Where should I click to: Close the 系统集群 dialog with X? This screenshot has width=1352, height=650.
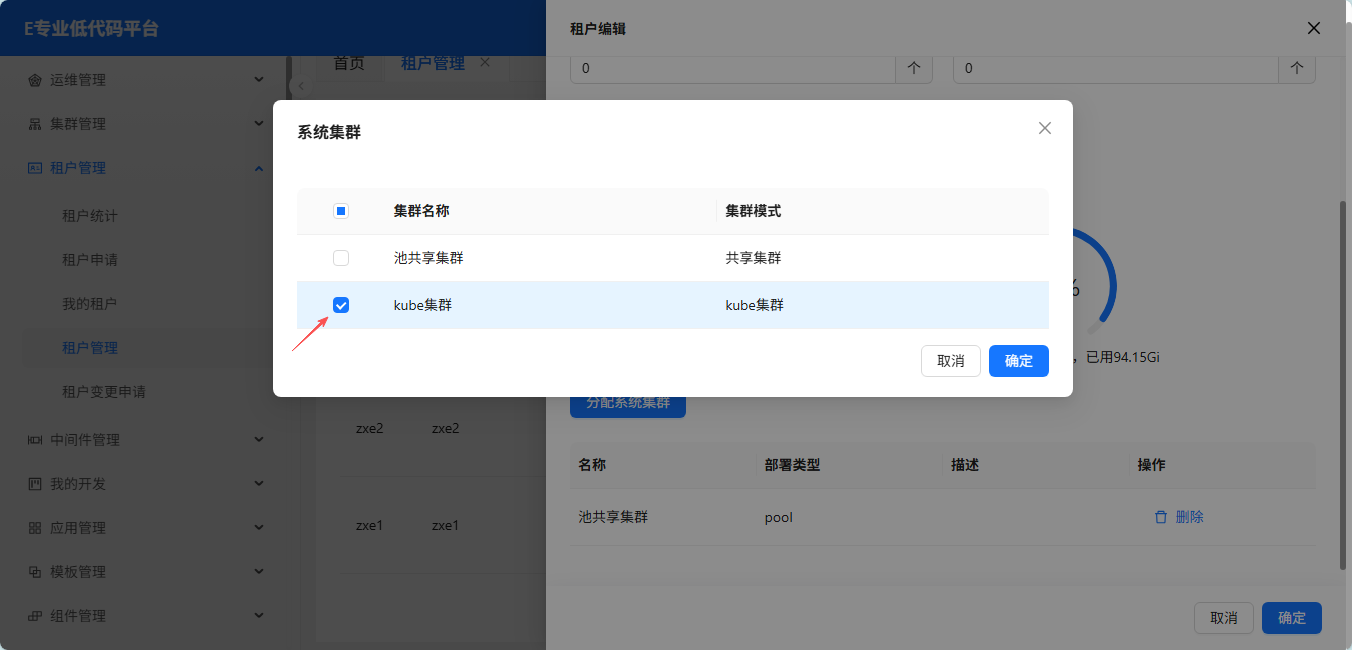pos(1045,128)
